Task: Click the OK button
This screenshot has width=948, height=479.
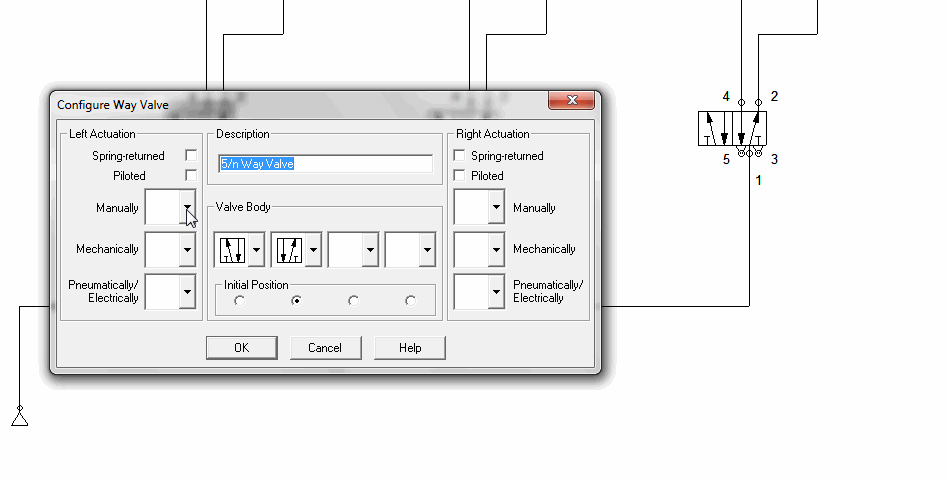Action: pyautogui.click(x=242, y=348)
